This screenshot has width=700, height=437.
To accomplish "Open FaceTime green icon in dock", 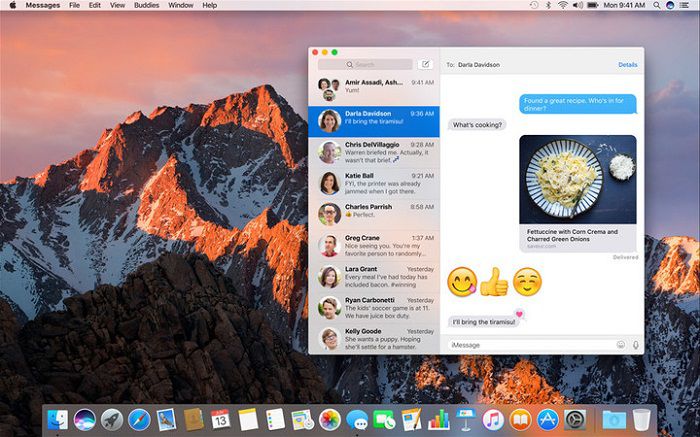I will point(384,420).
